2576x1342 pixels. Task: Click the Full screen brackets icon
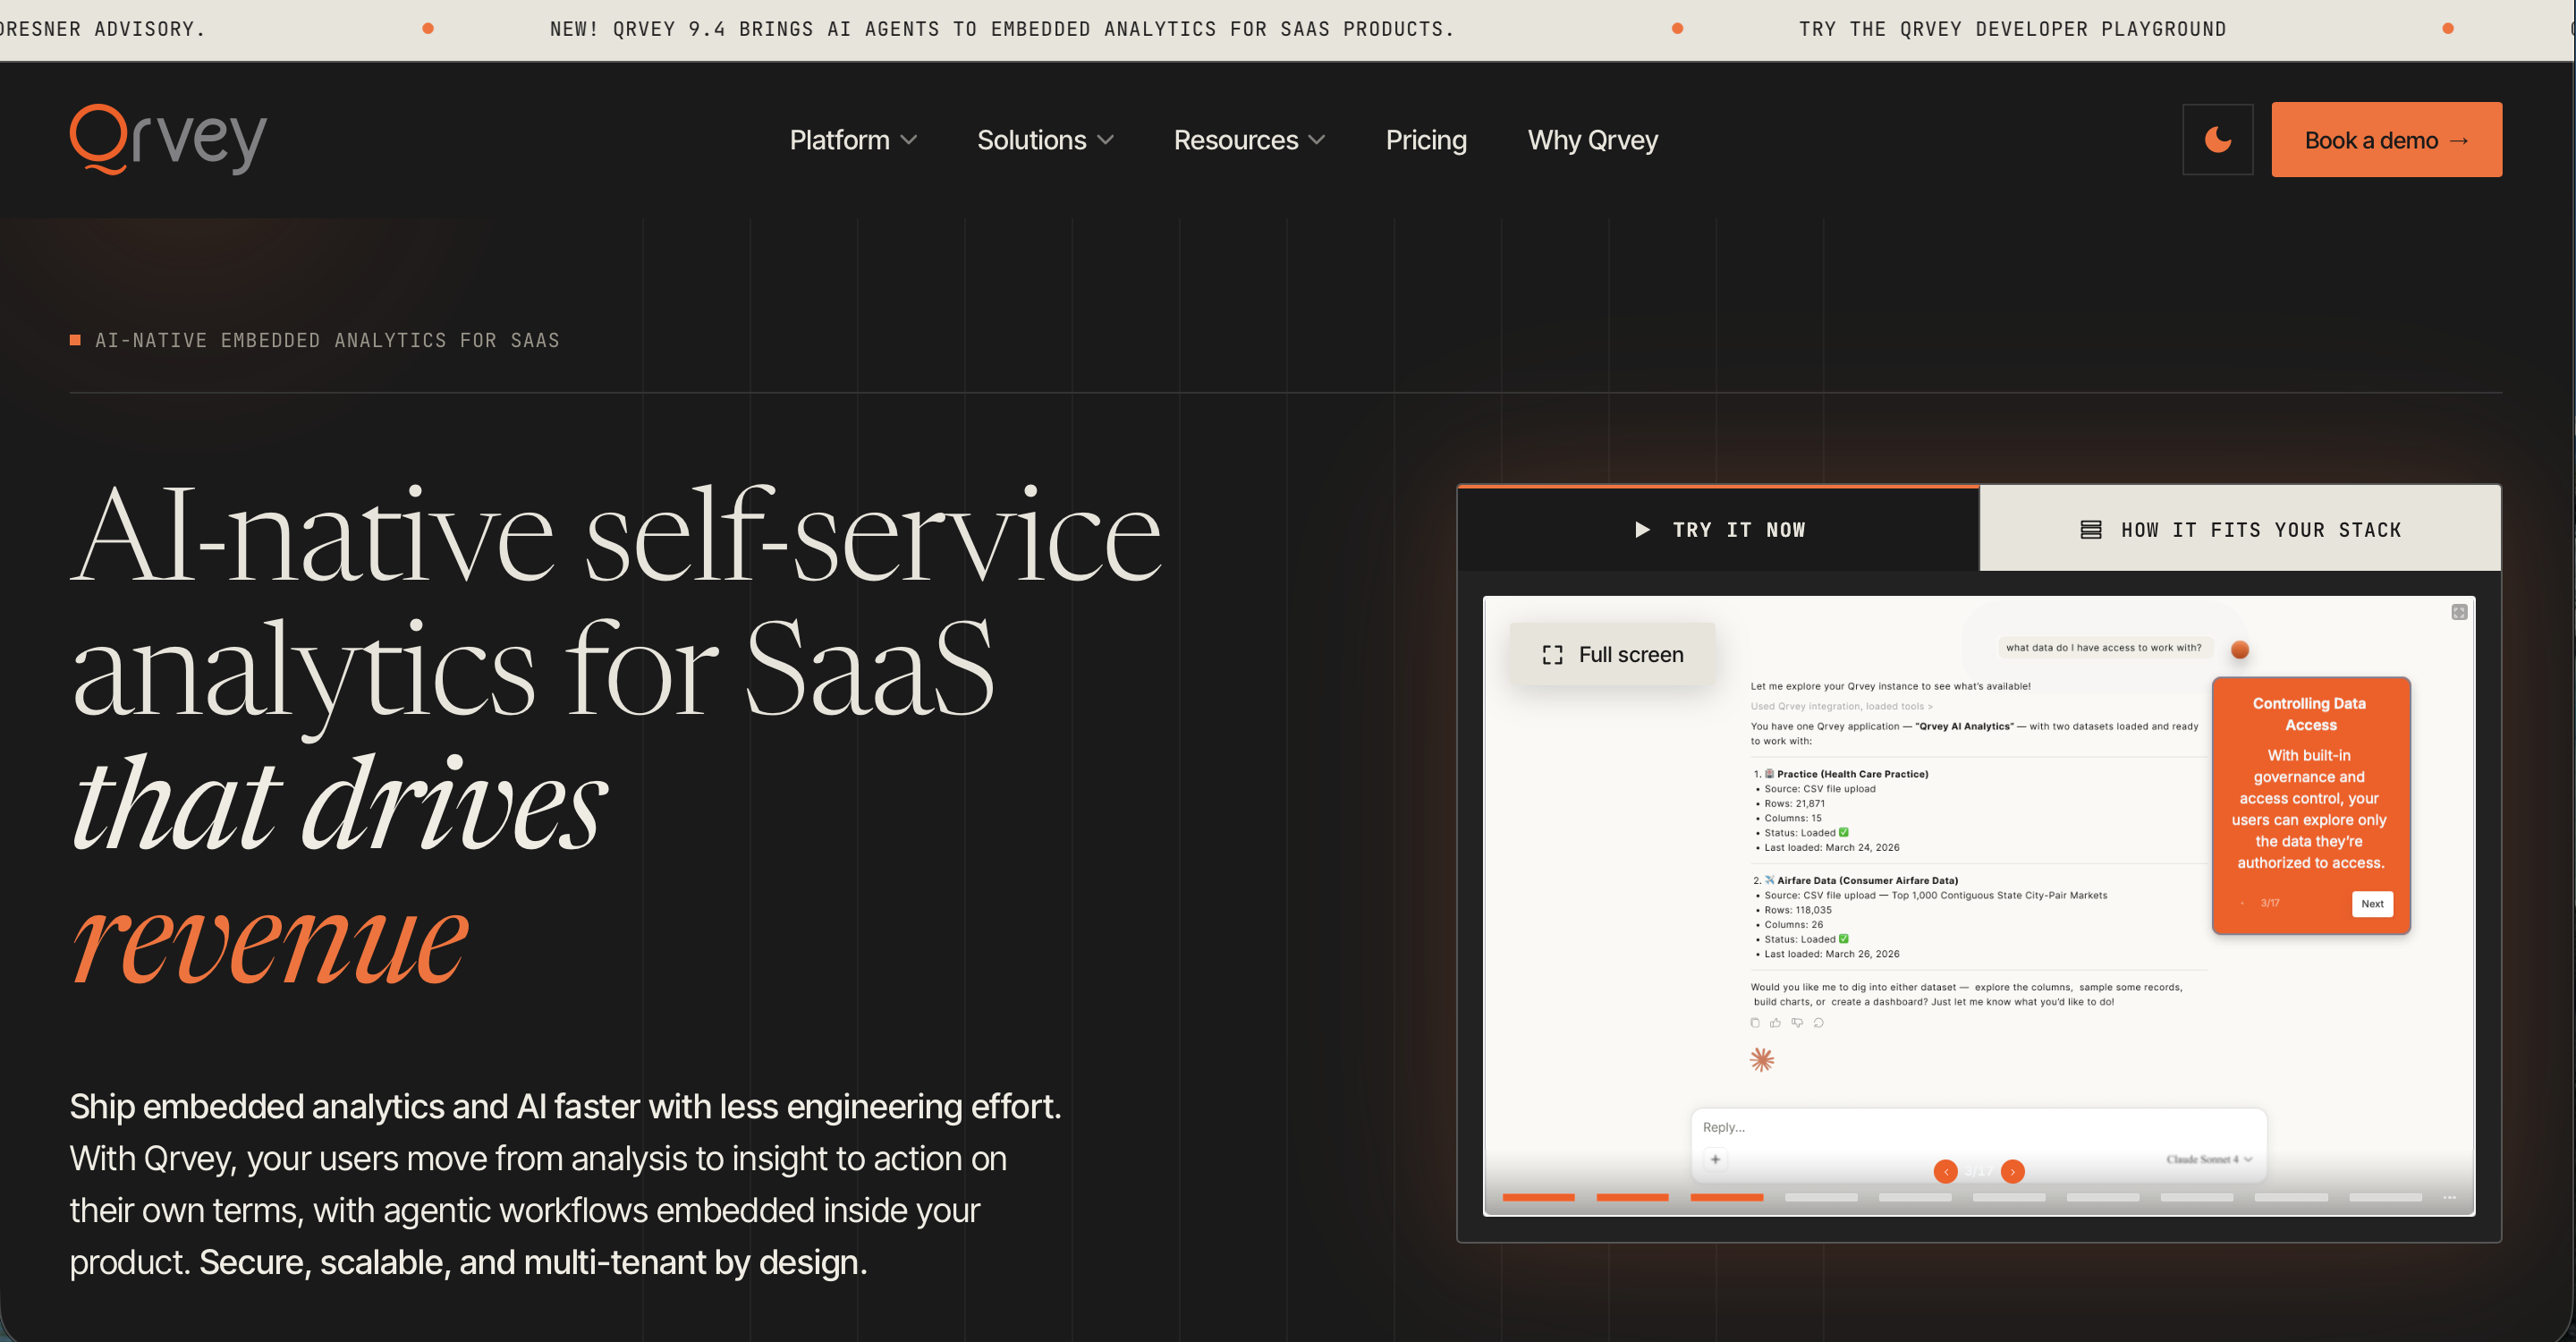[x=1552, y=655]
